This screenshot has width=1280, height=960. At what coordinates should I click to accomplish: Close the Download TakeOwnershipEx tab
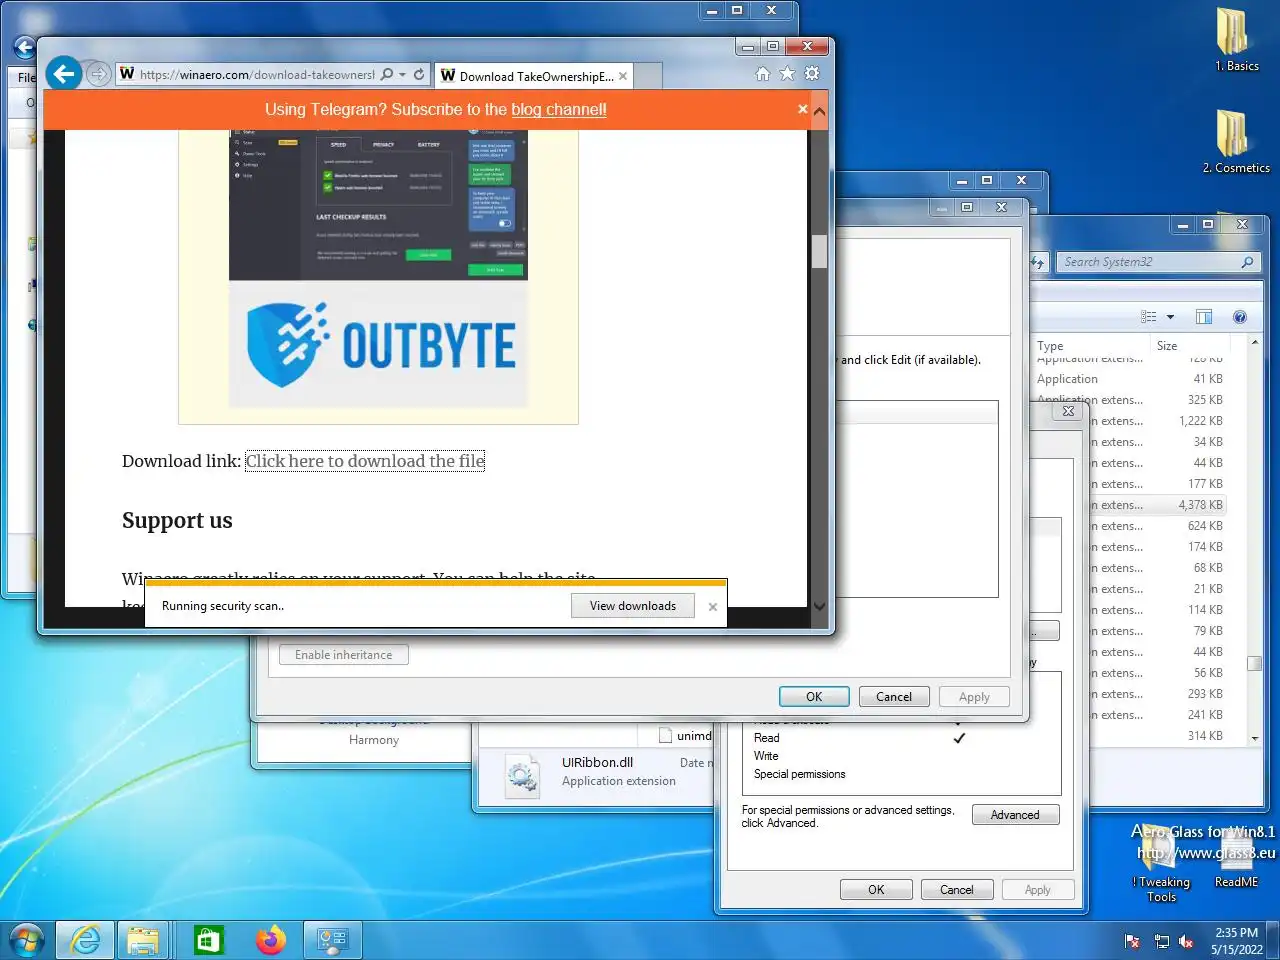(623, 76)
